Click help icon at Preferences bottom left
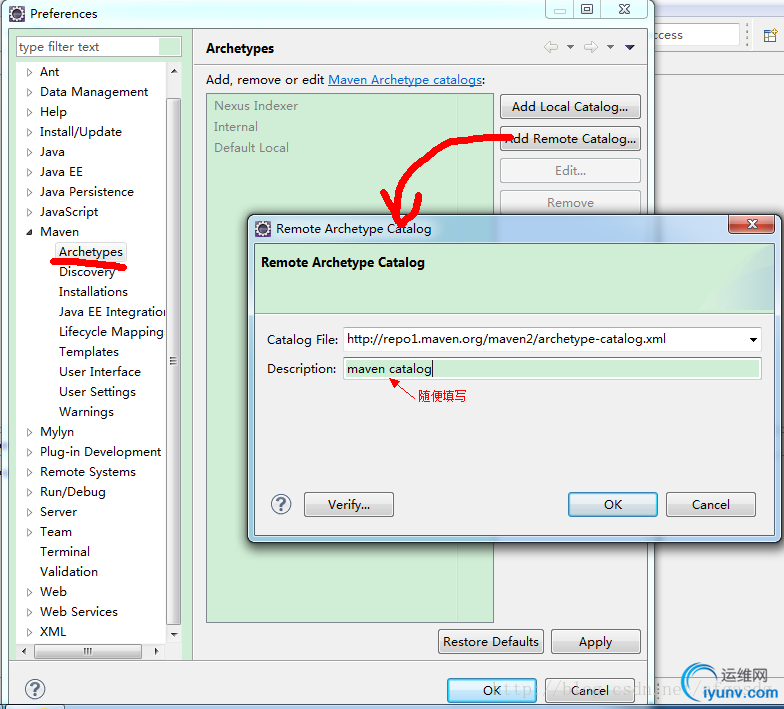 (x=35, y=689)
